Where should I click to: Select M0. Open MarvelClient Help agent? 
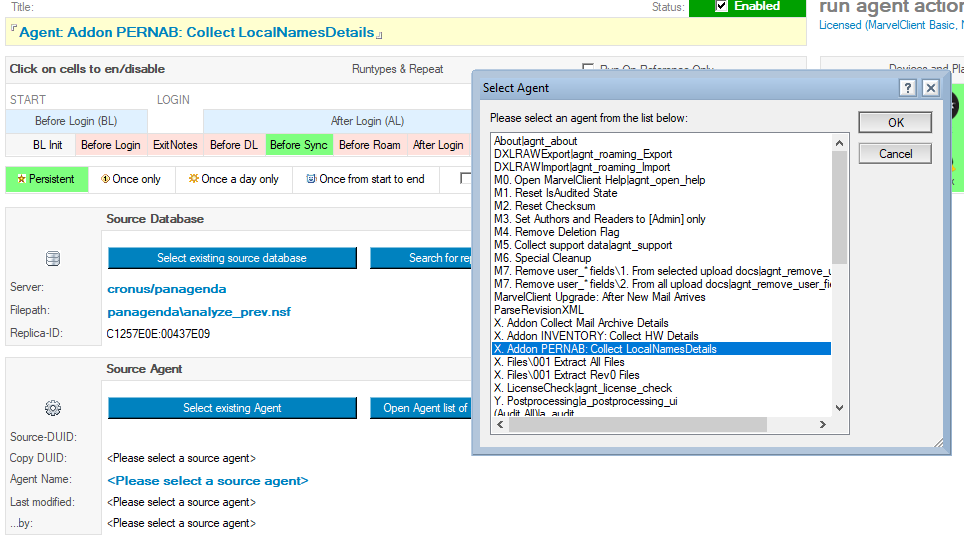pyautogui.click(x=662, y=180)
